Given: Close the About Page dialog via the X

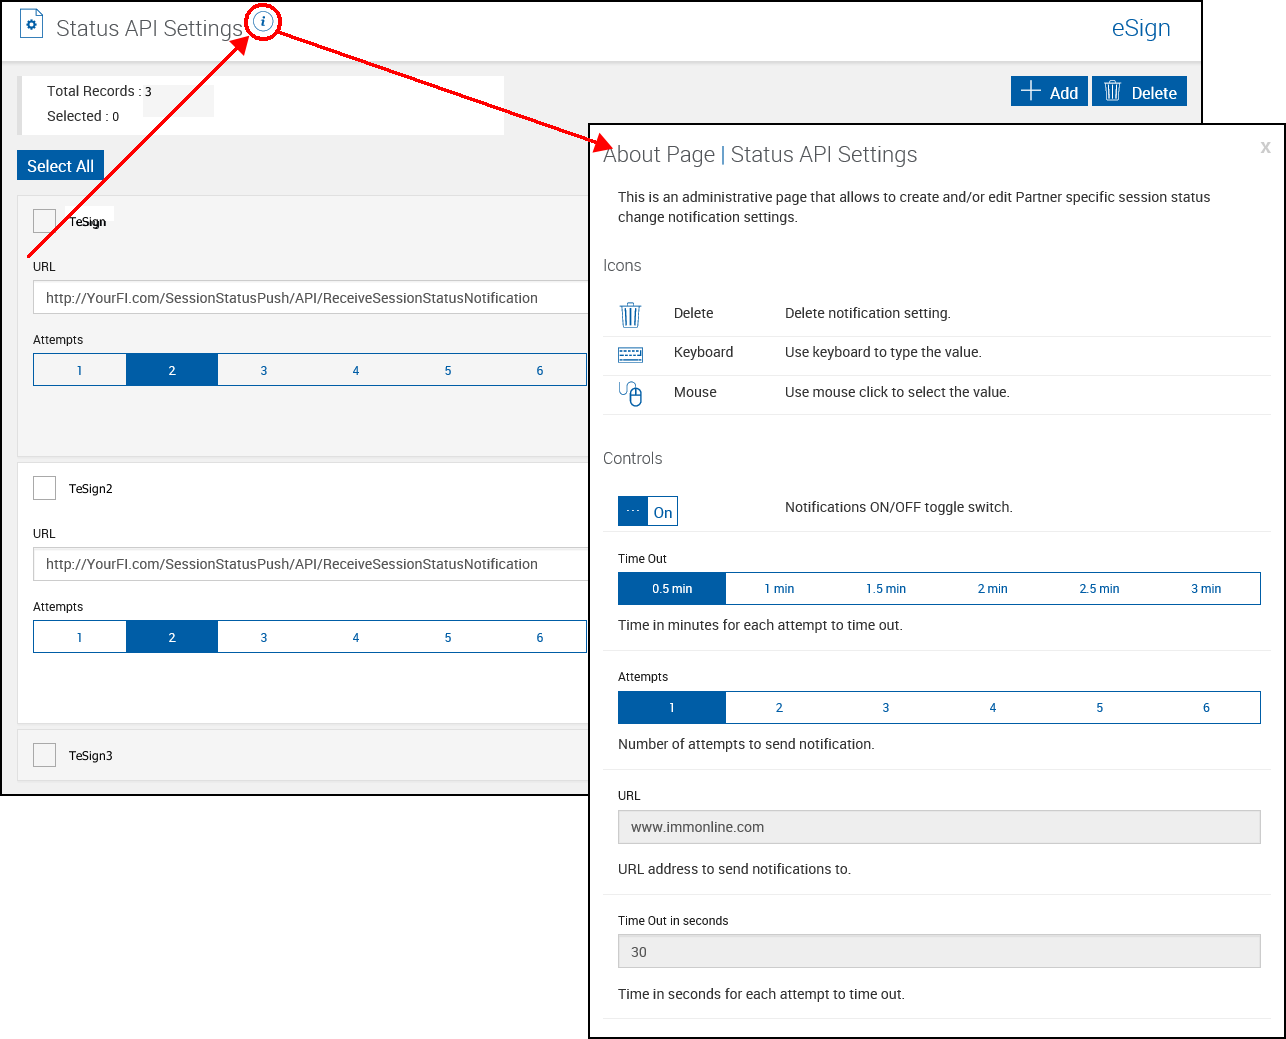Looking at the screenshot, I should [x=1265, y=147].
